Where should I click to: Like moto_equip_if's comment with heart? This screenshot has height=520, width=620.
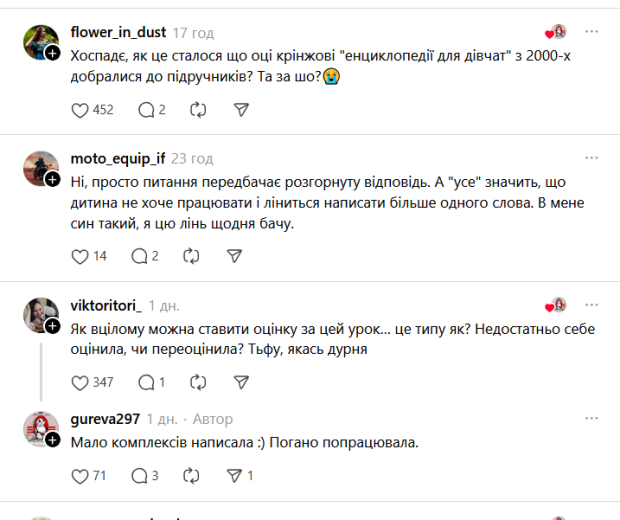pos(82,256)
